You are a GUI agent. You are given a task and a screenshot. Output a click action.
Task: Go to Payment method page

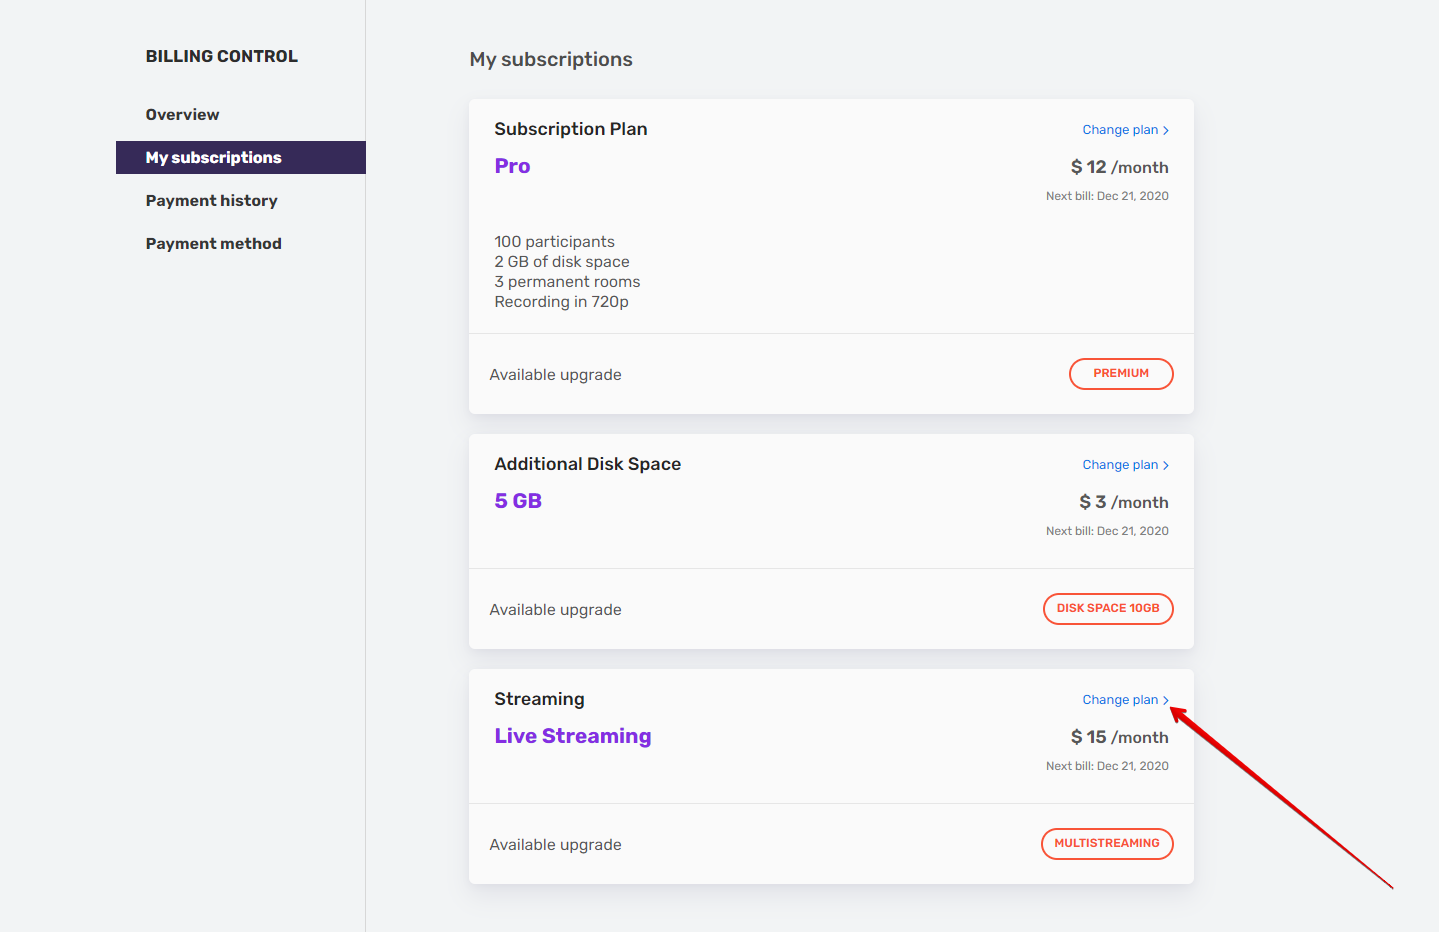214,244
